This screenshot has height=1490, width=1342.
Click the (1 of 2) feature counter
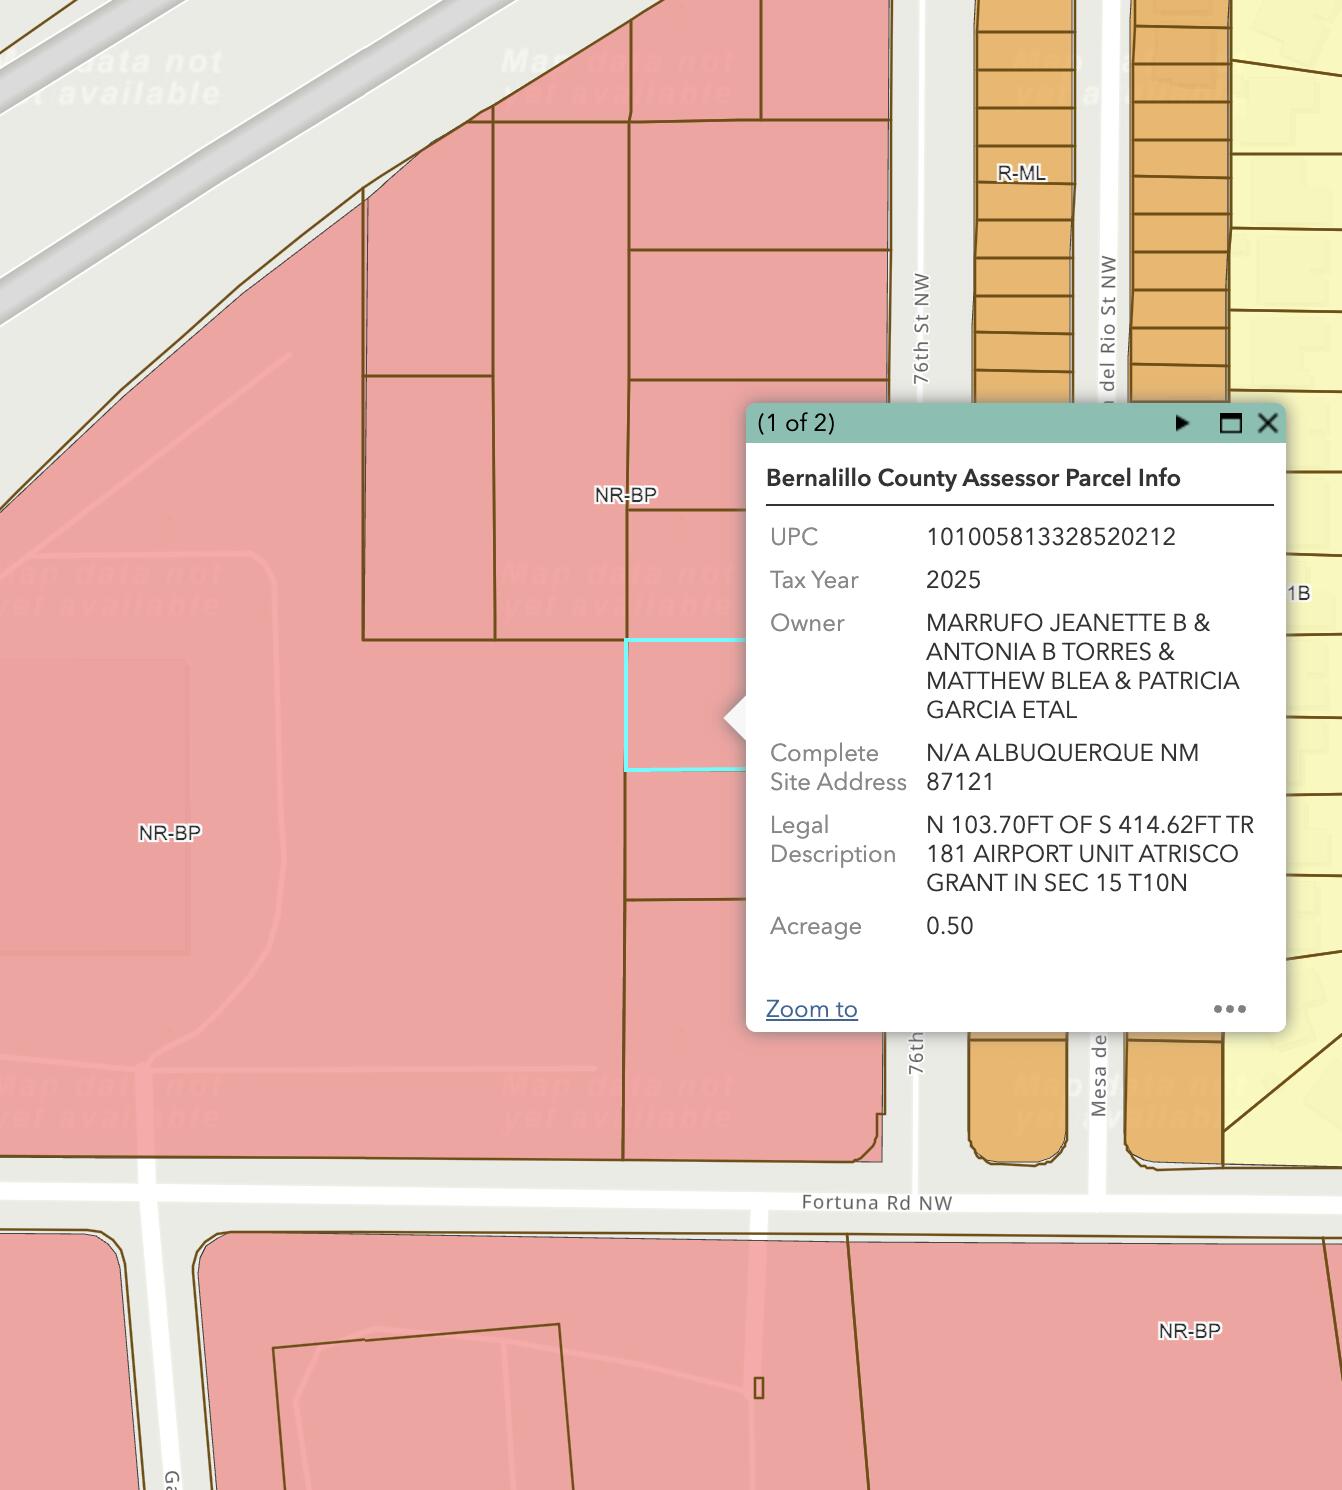[796, 423]
